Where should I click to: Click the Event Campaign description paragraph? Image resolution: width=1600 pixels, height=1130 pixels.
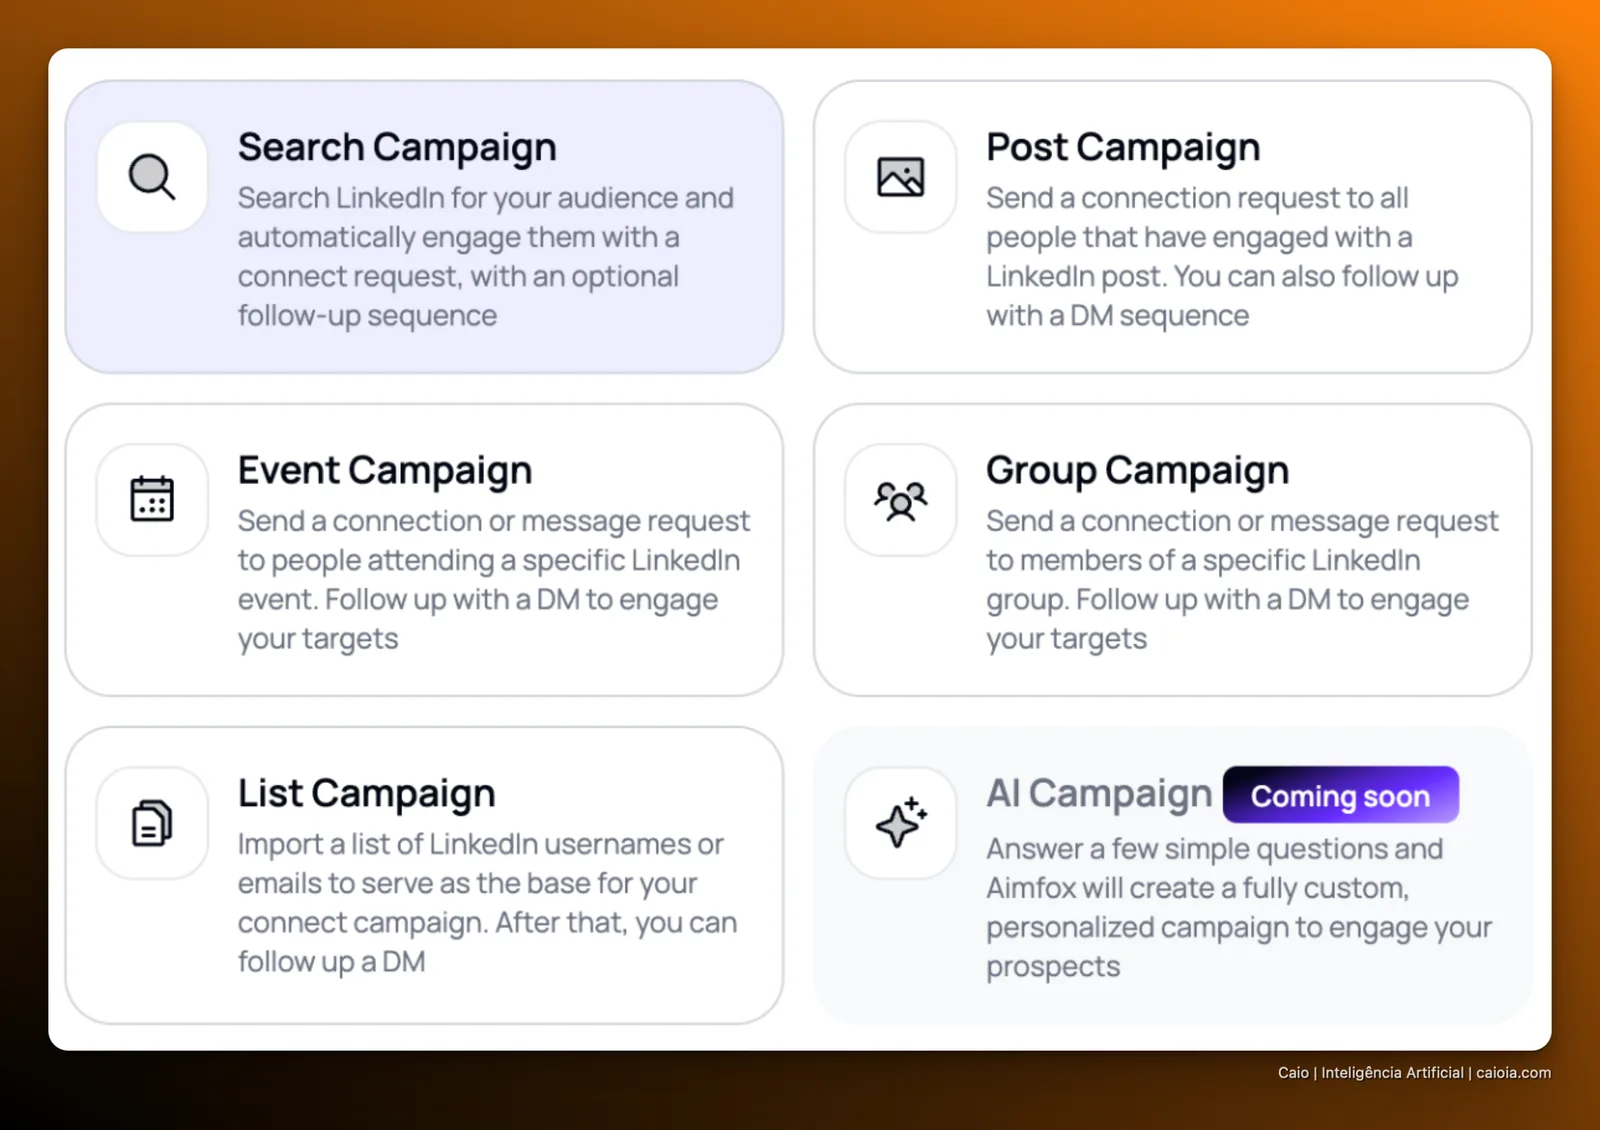click(x=494, y=579)
